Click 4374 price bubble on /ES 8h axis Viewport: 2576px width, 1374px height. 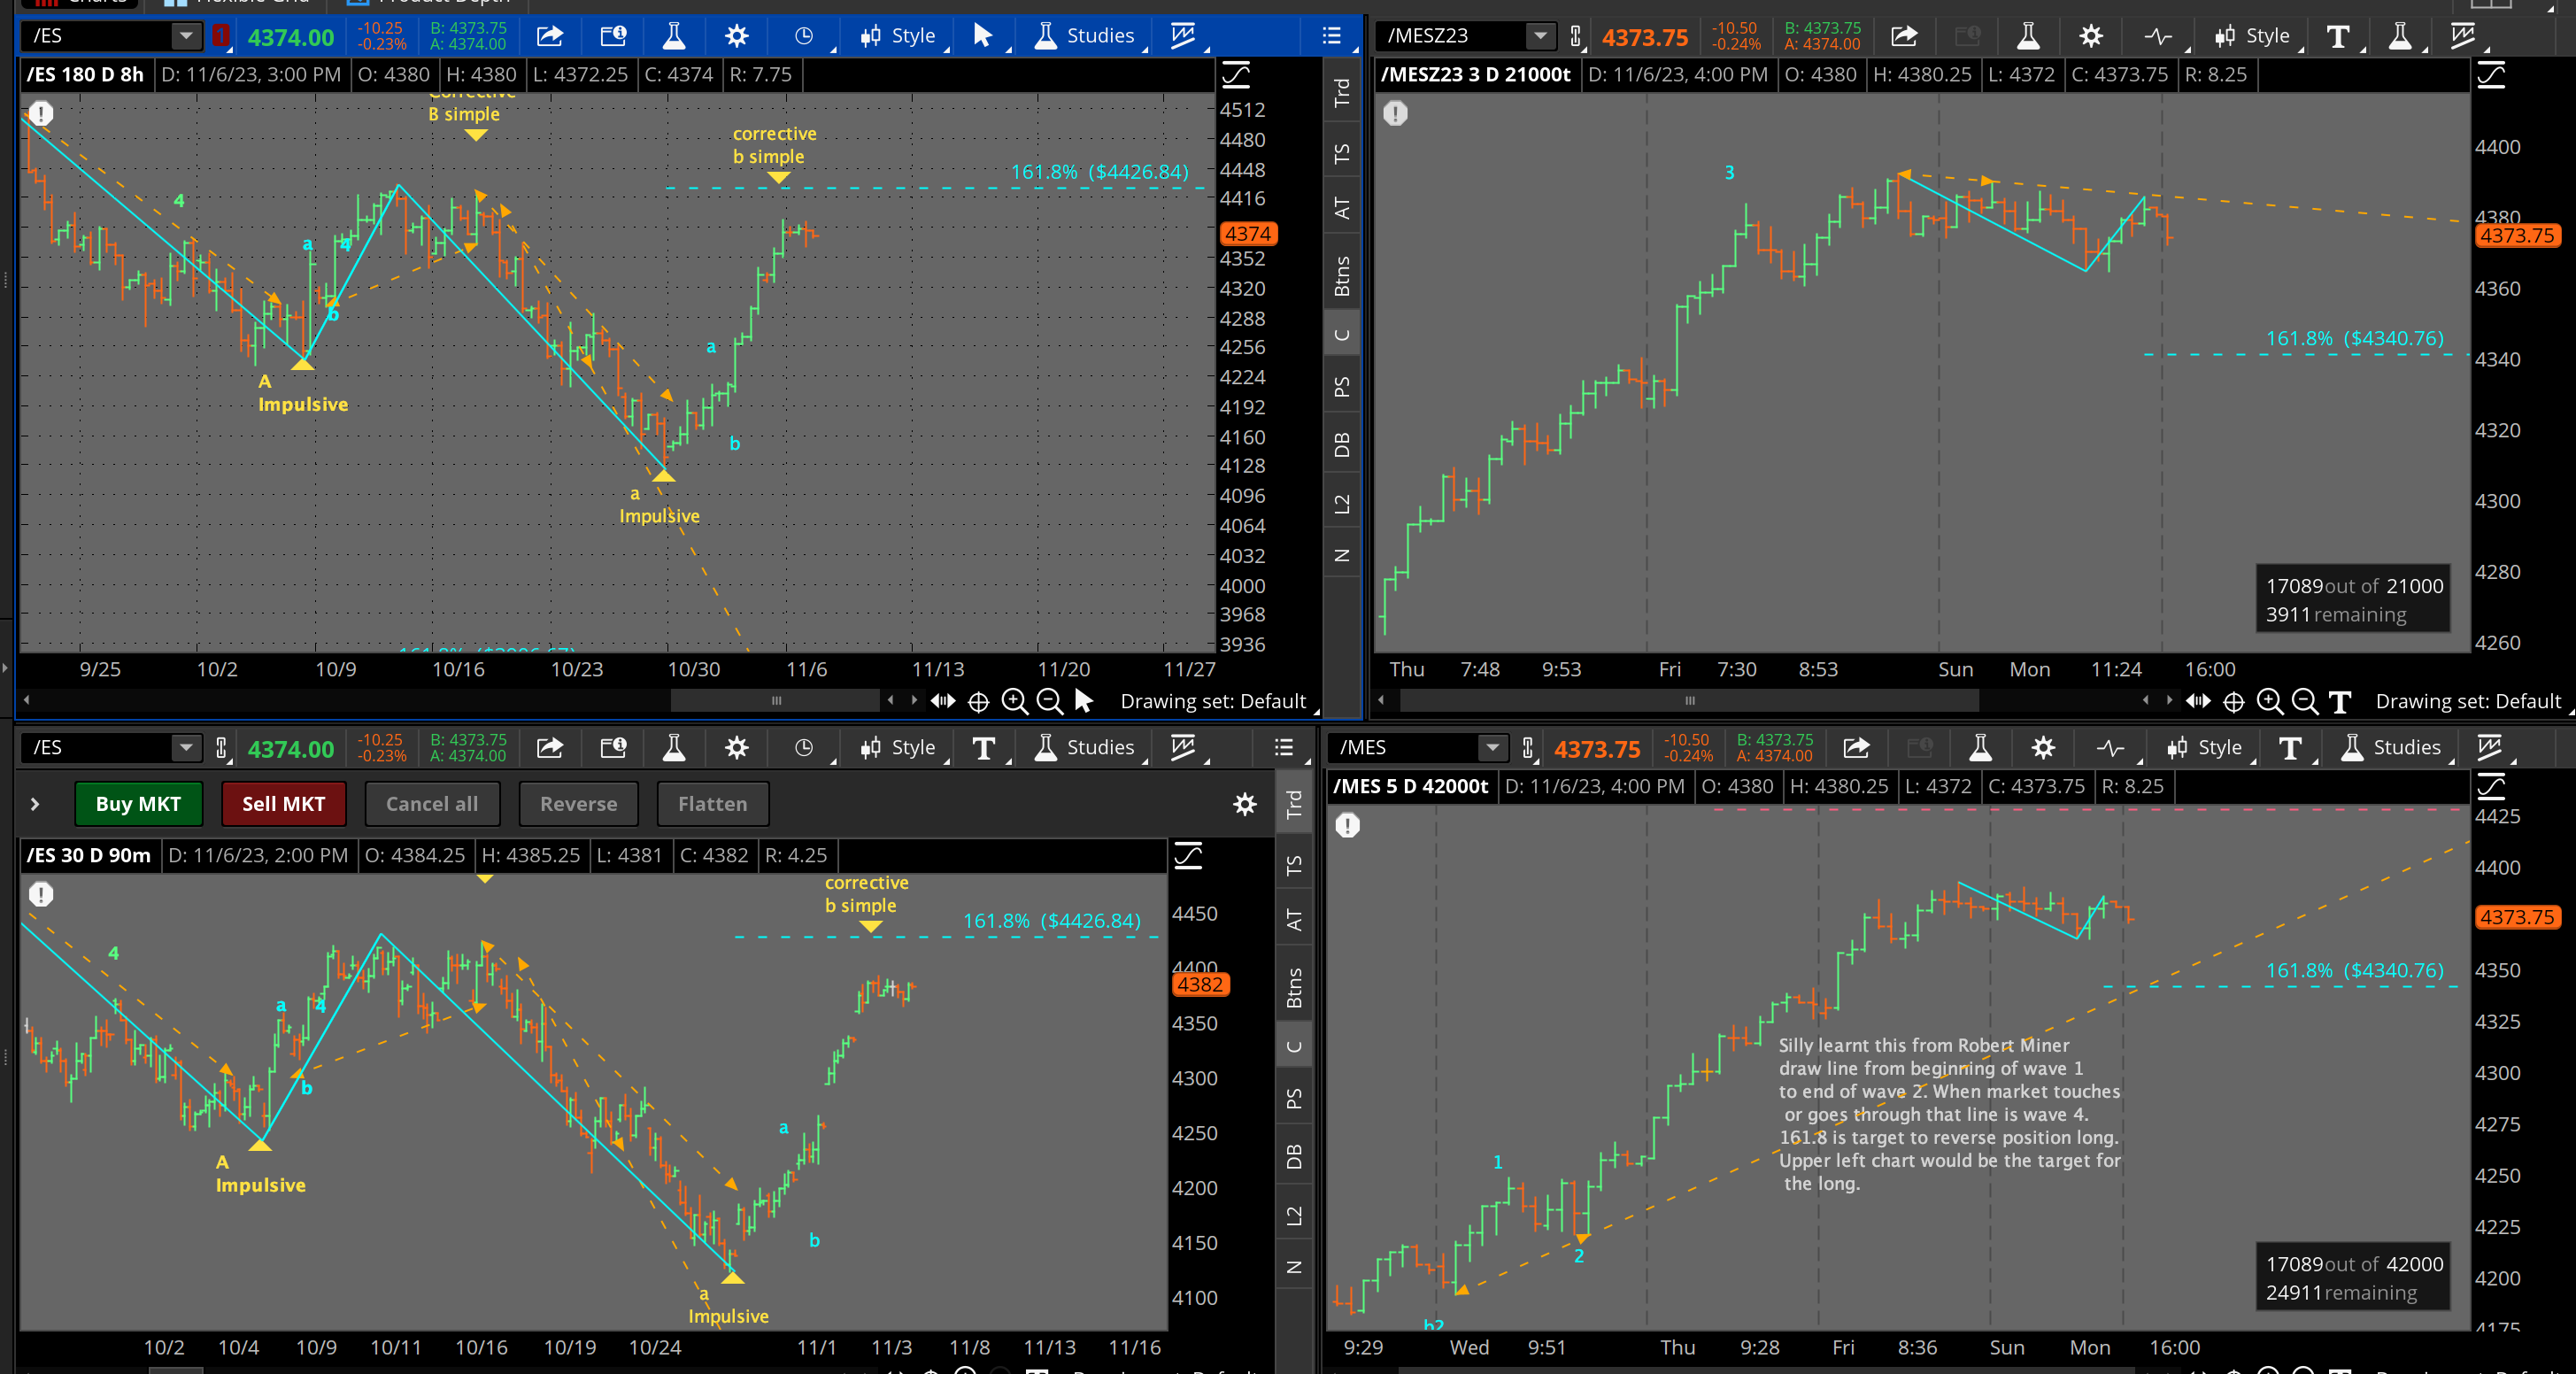[x=1248, y=233]
